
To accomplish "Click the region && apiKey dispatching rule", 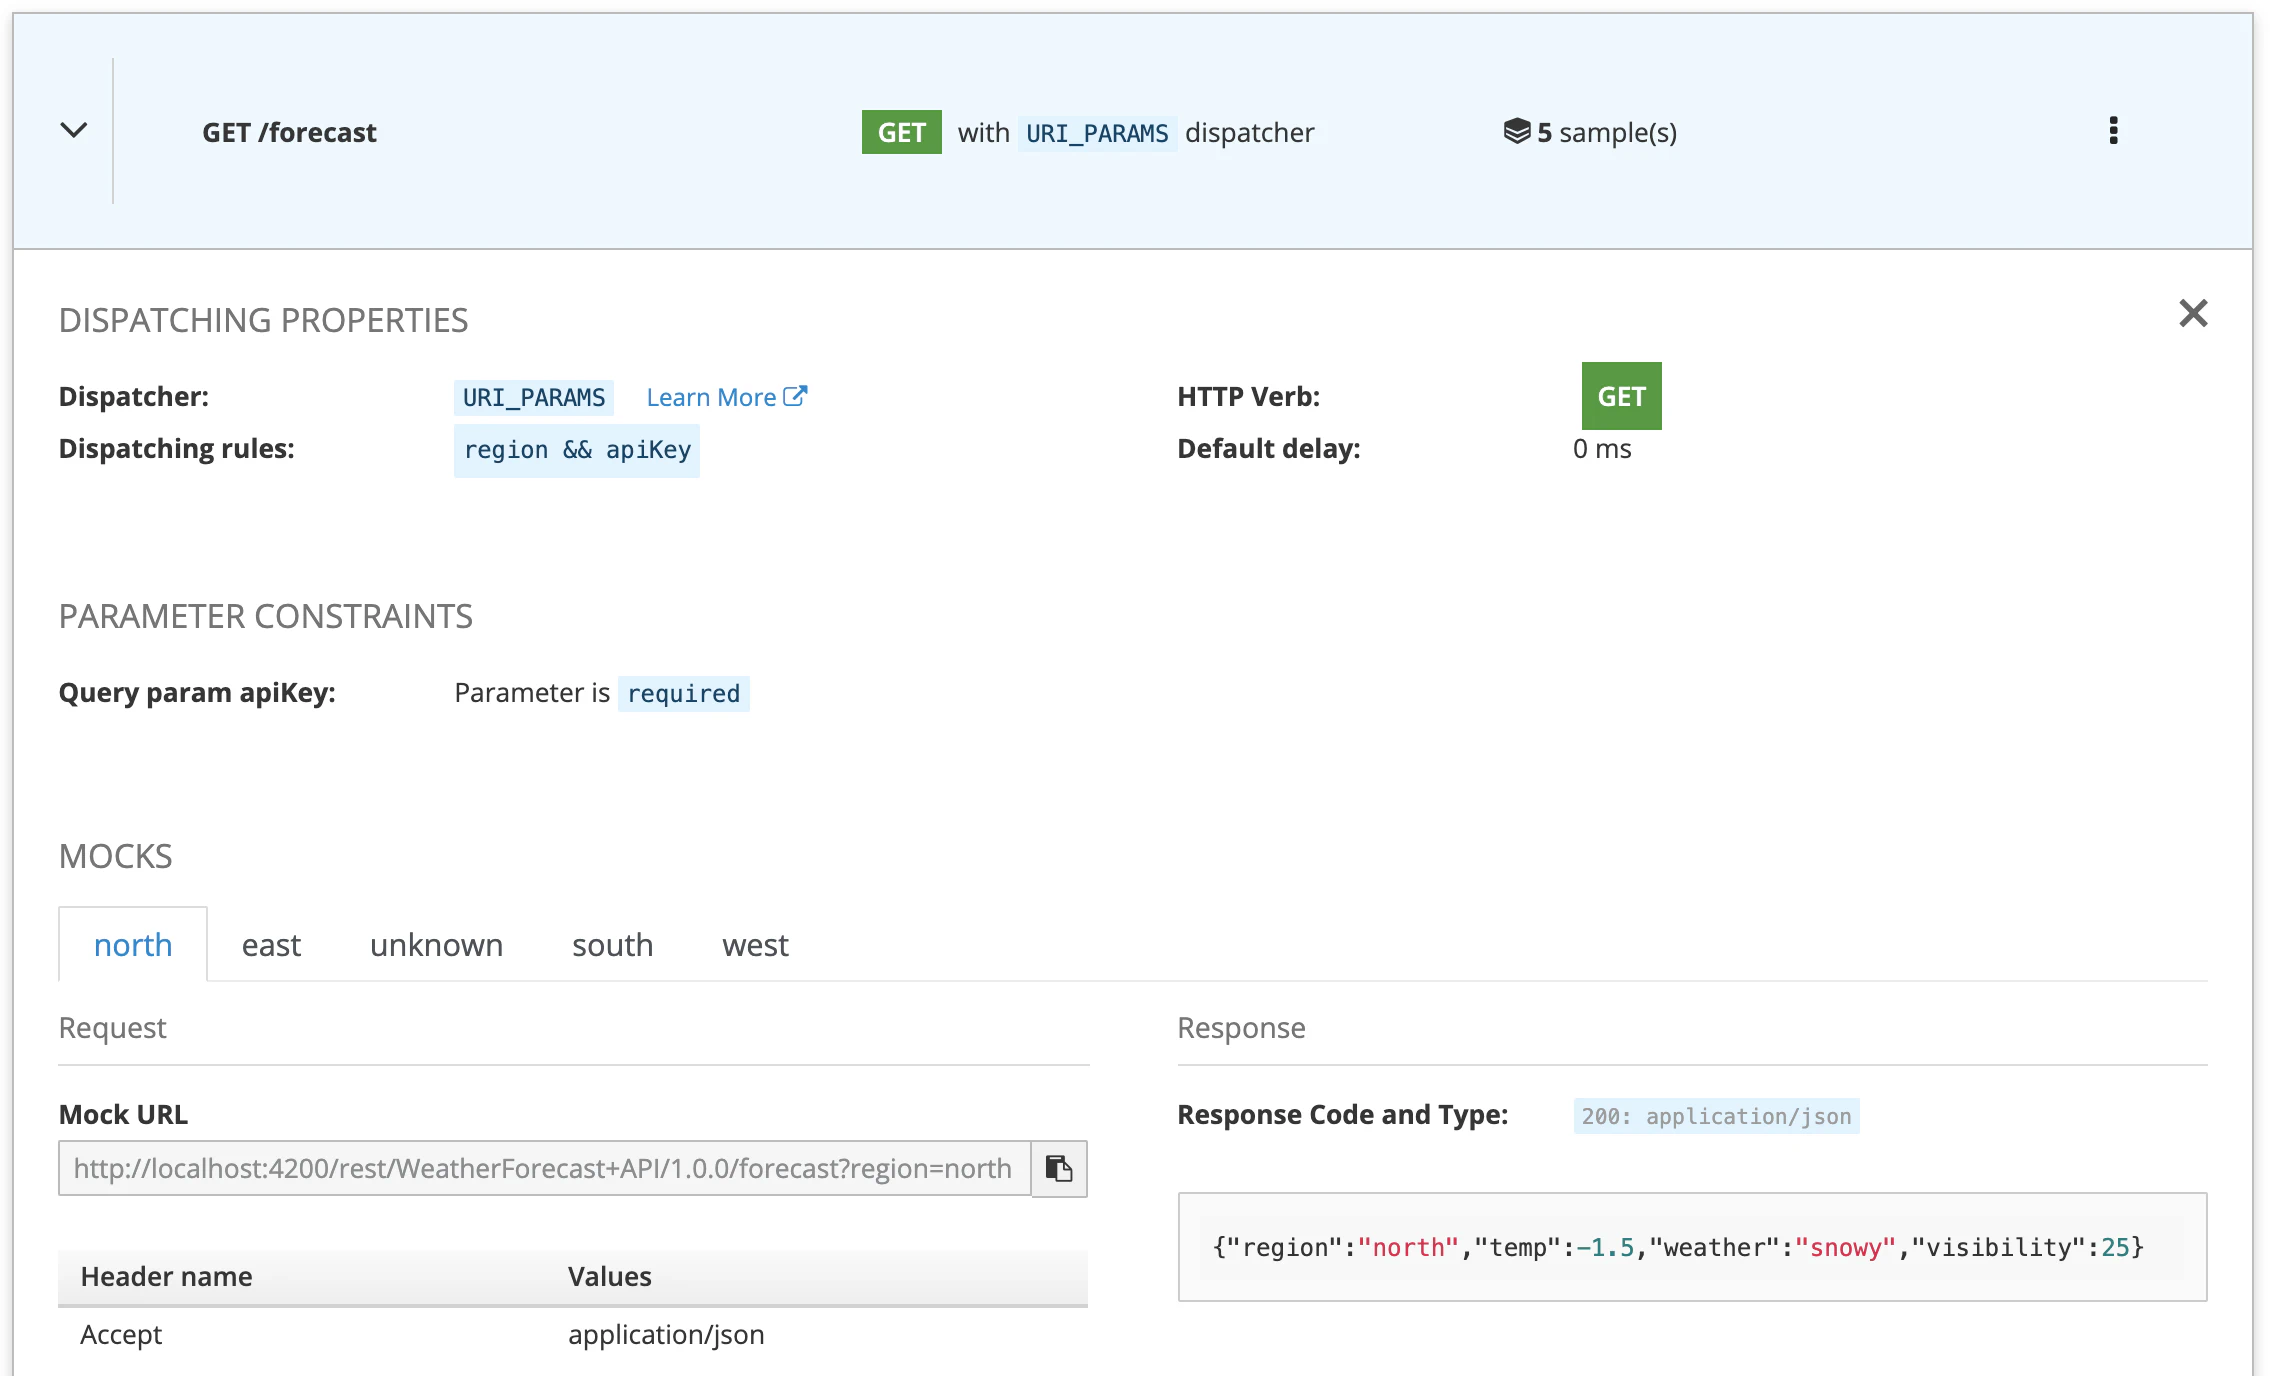I will point(577,450).
